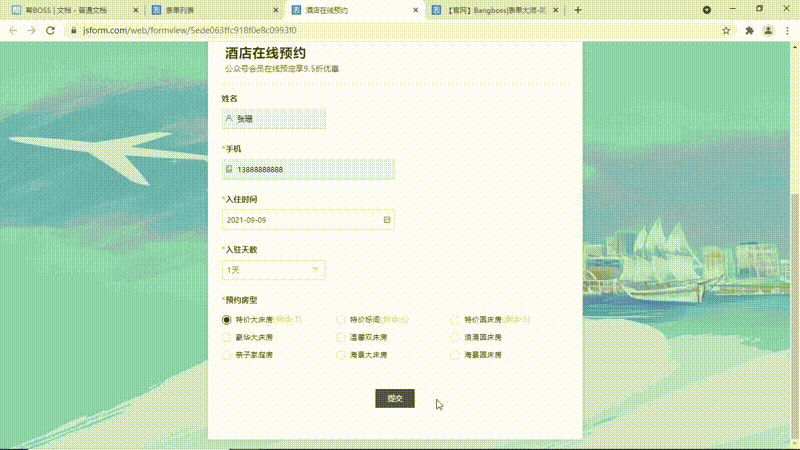Click the 提交 submit button
Viewport: 800px width, 450px height.
pyautogui.click(x=394, y=398)
